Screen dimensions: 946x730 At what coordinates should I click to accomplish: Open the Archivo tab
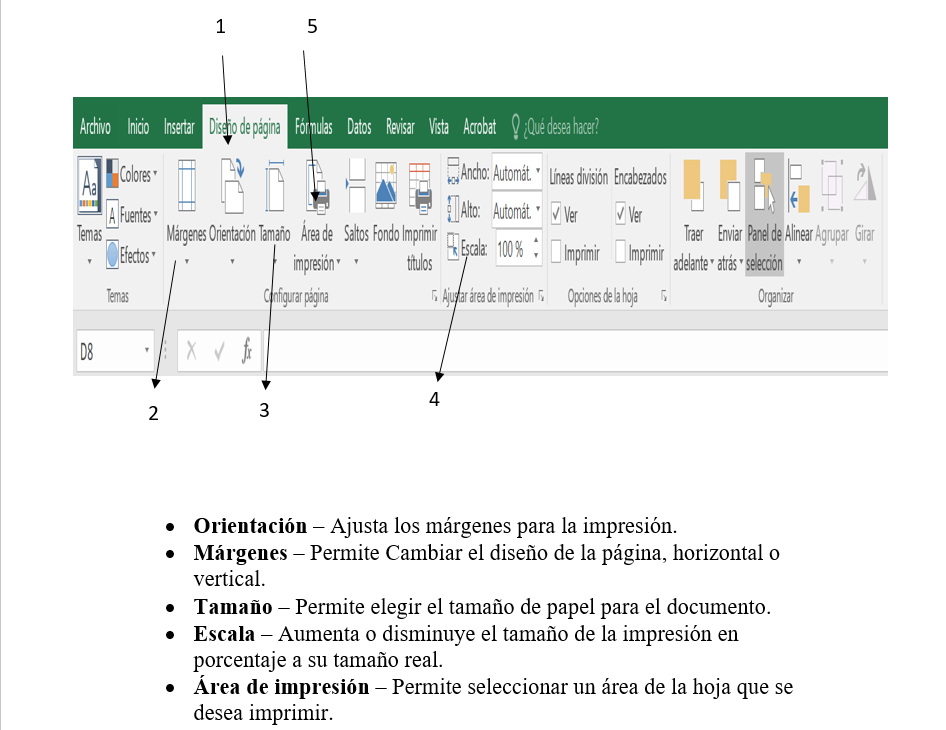pyautogui.click(x=95, y=127)
